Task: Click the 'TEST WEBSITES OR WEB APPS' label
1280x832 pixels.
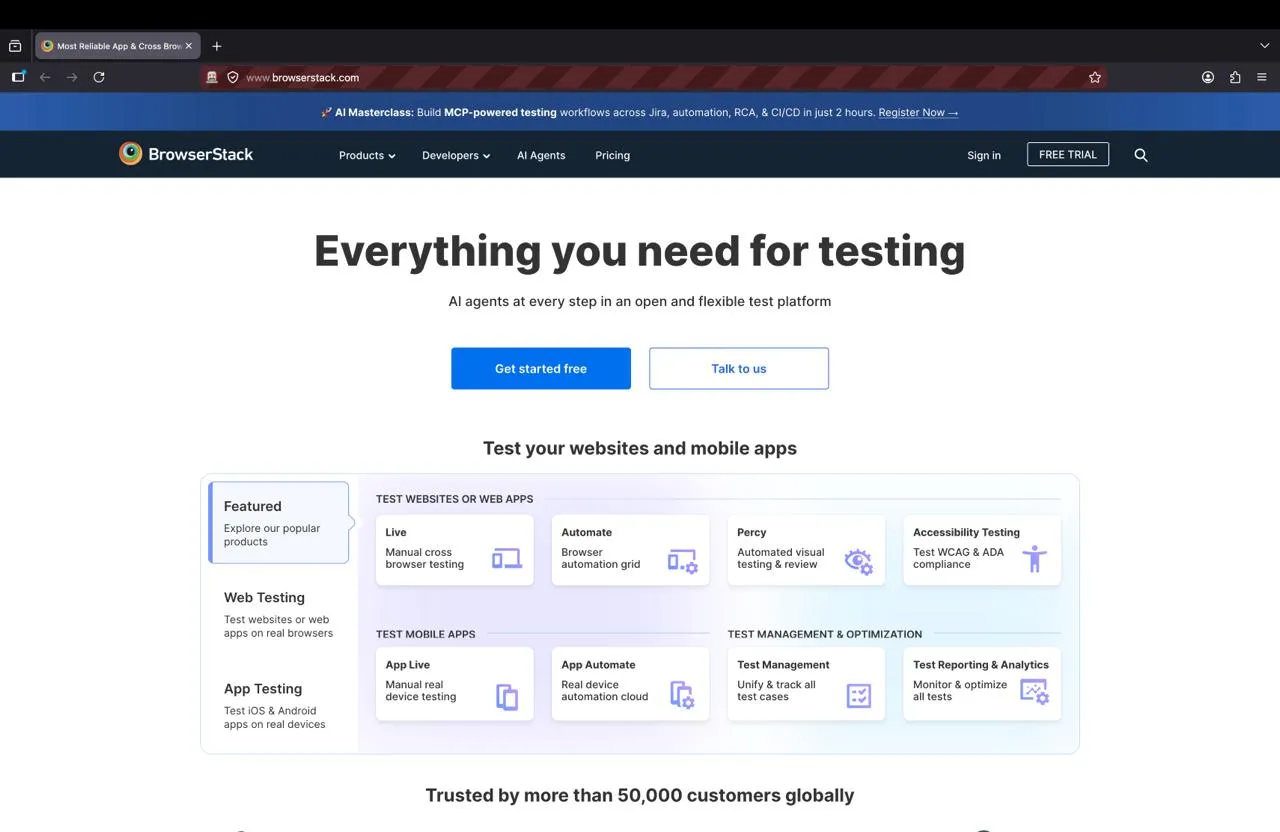Action: coord(455,499)
